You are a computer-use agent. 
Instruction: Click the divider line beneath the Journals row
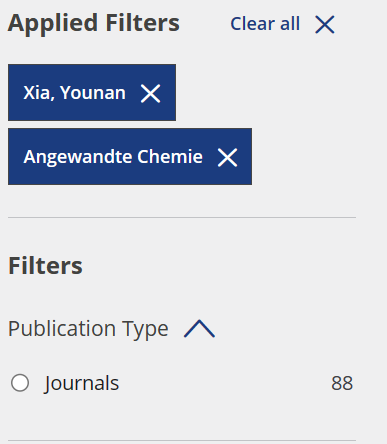(182, 440)
